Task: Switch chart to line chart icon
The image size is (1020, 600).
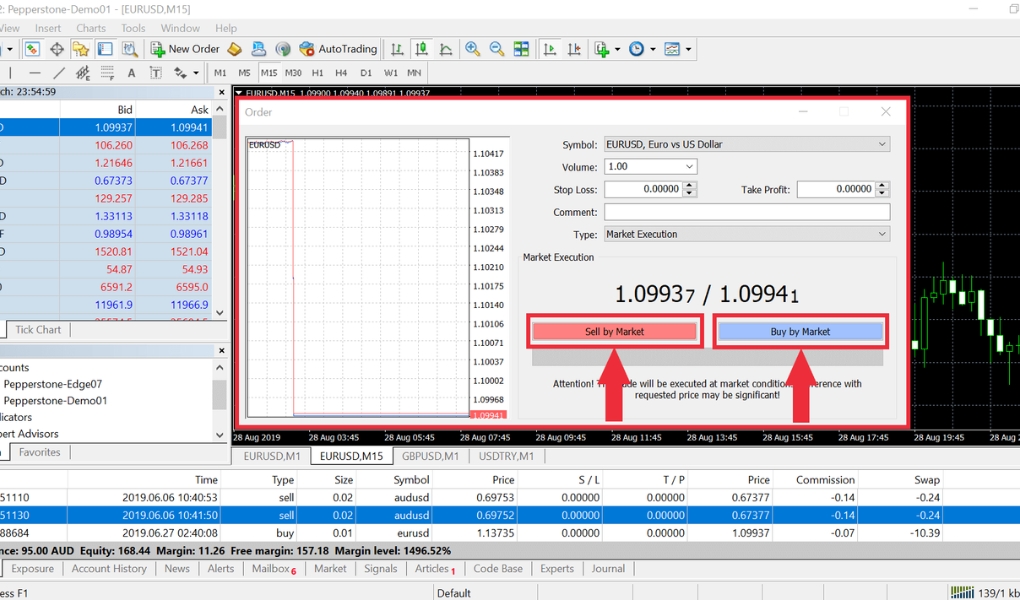Action: pos(446,49)
